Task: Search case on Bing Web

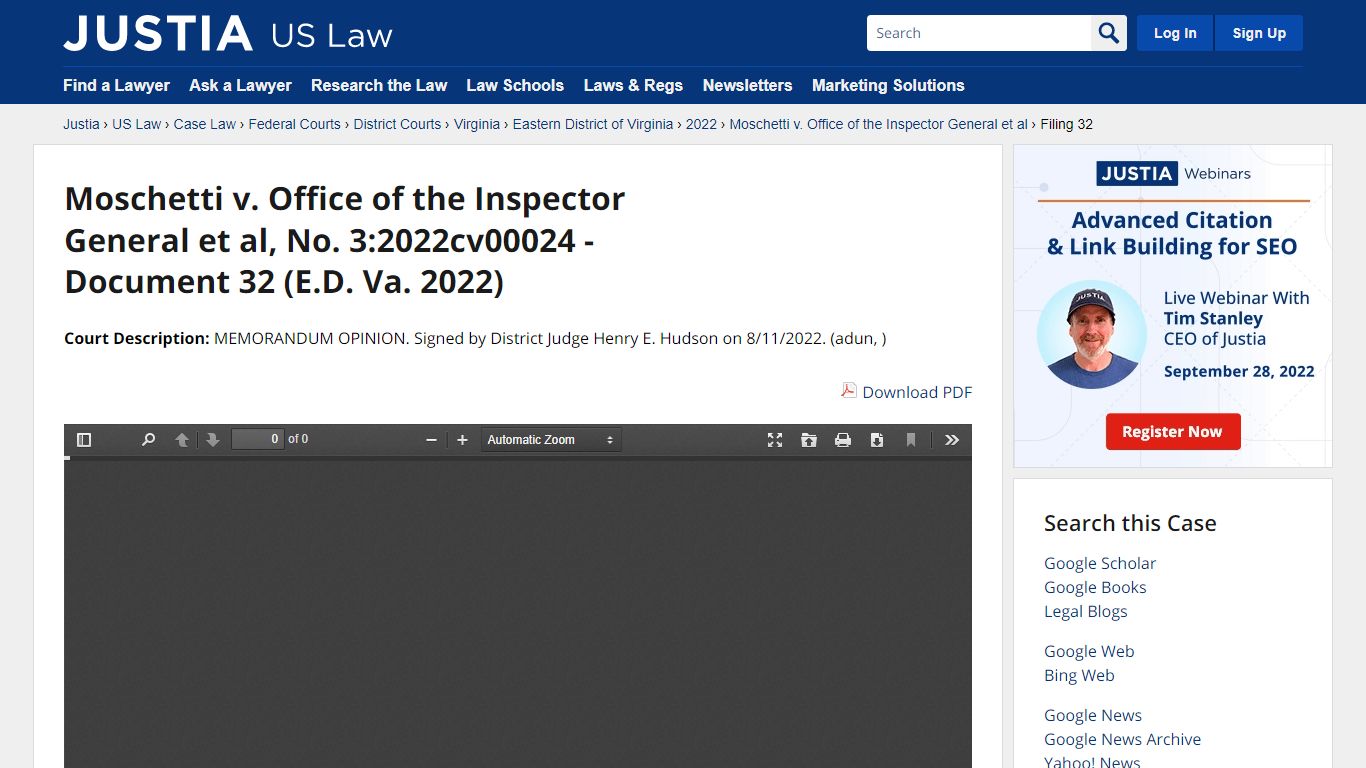Action: point(1079,675)
